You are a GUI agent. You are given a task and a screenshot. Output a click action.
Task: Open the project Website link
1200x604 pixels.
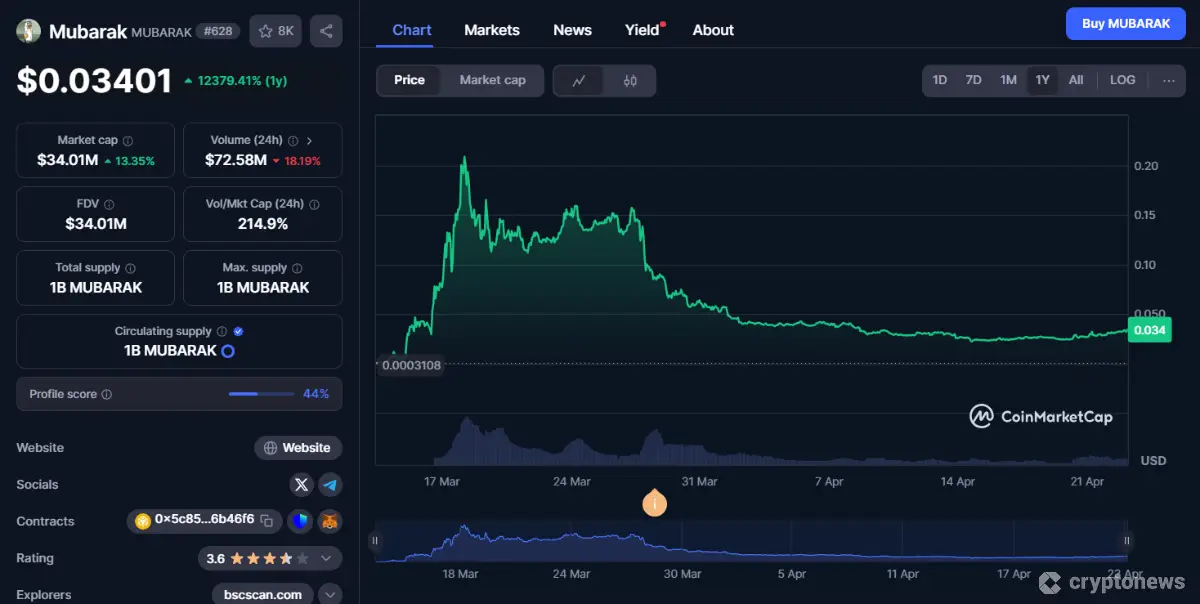coord(298,447)
